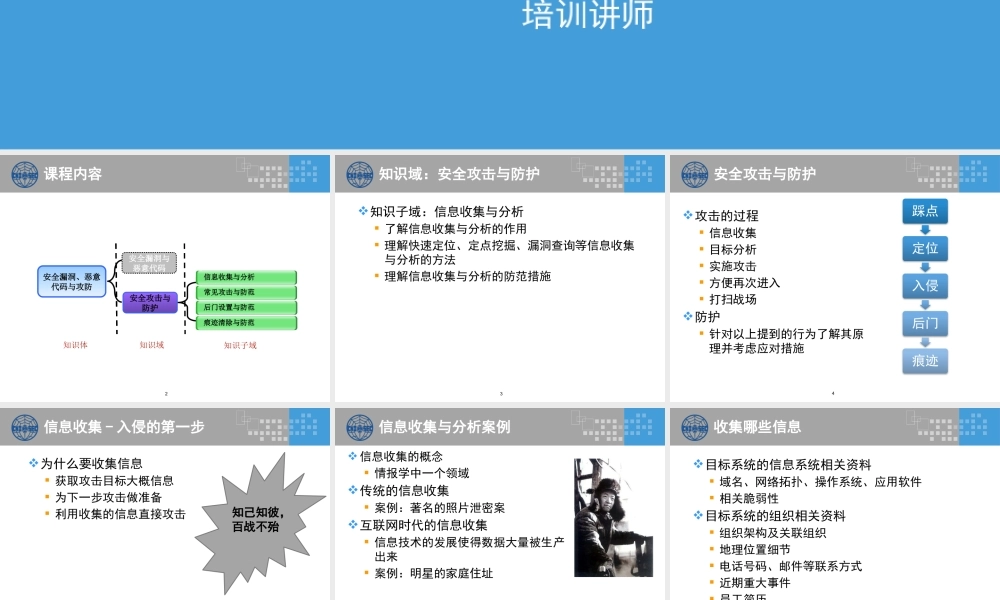Click the 痕迹 step shape at flow bottom
The image size is (1000, 600).
pyautogui.click(x=925, y=361)
